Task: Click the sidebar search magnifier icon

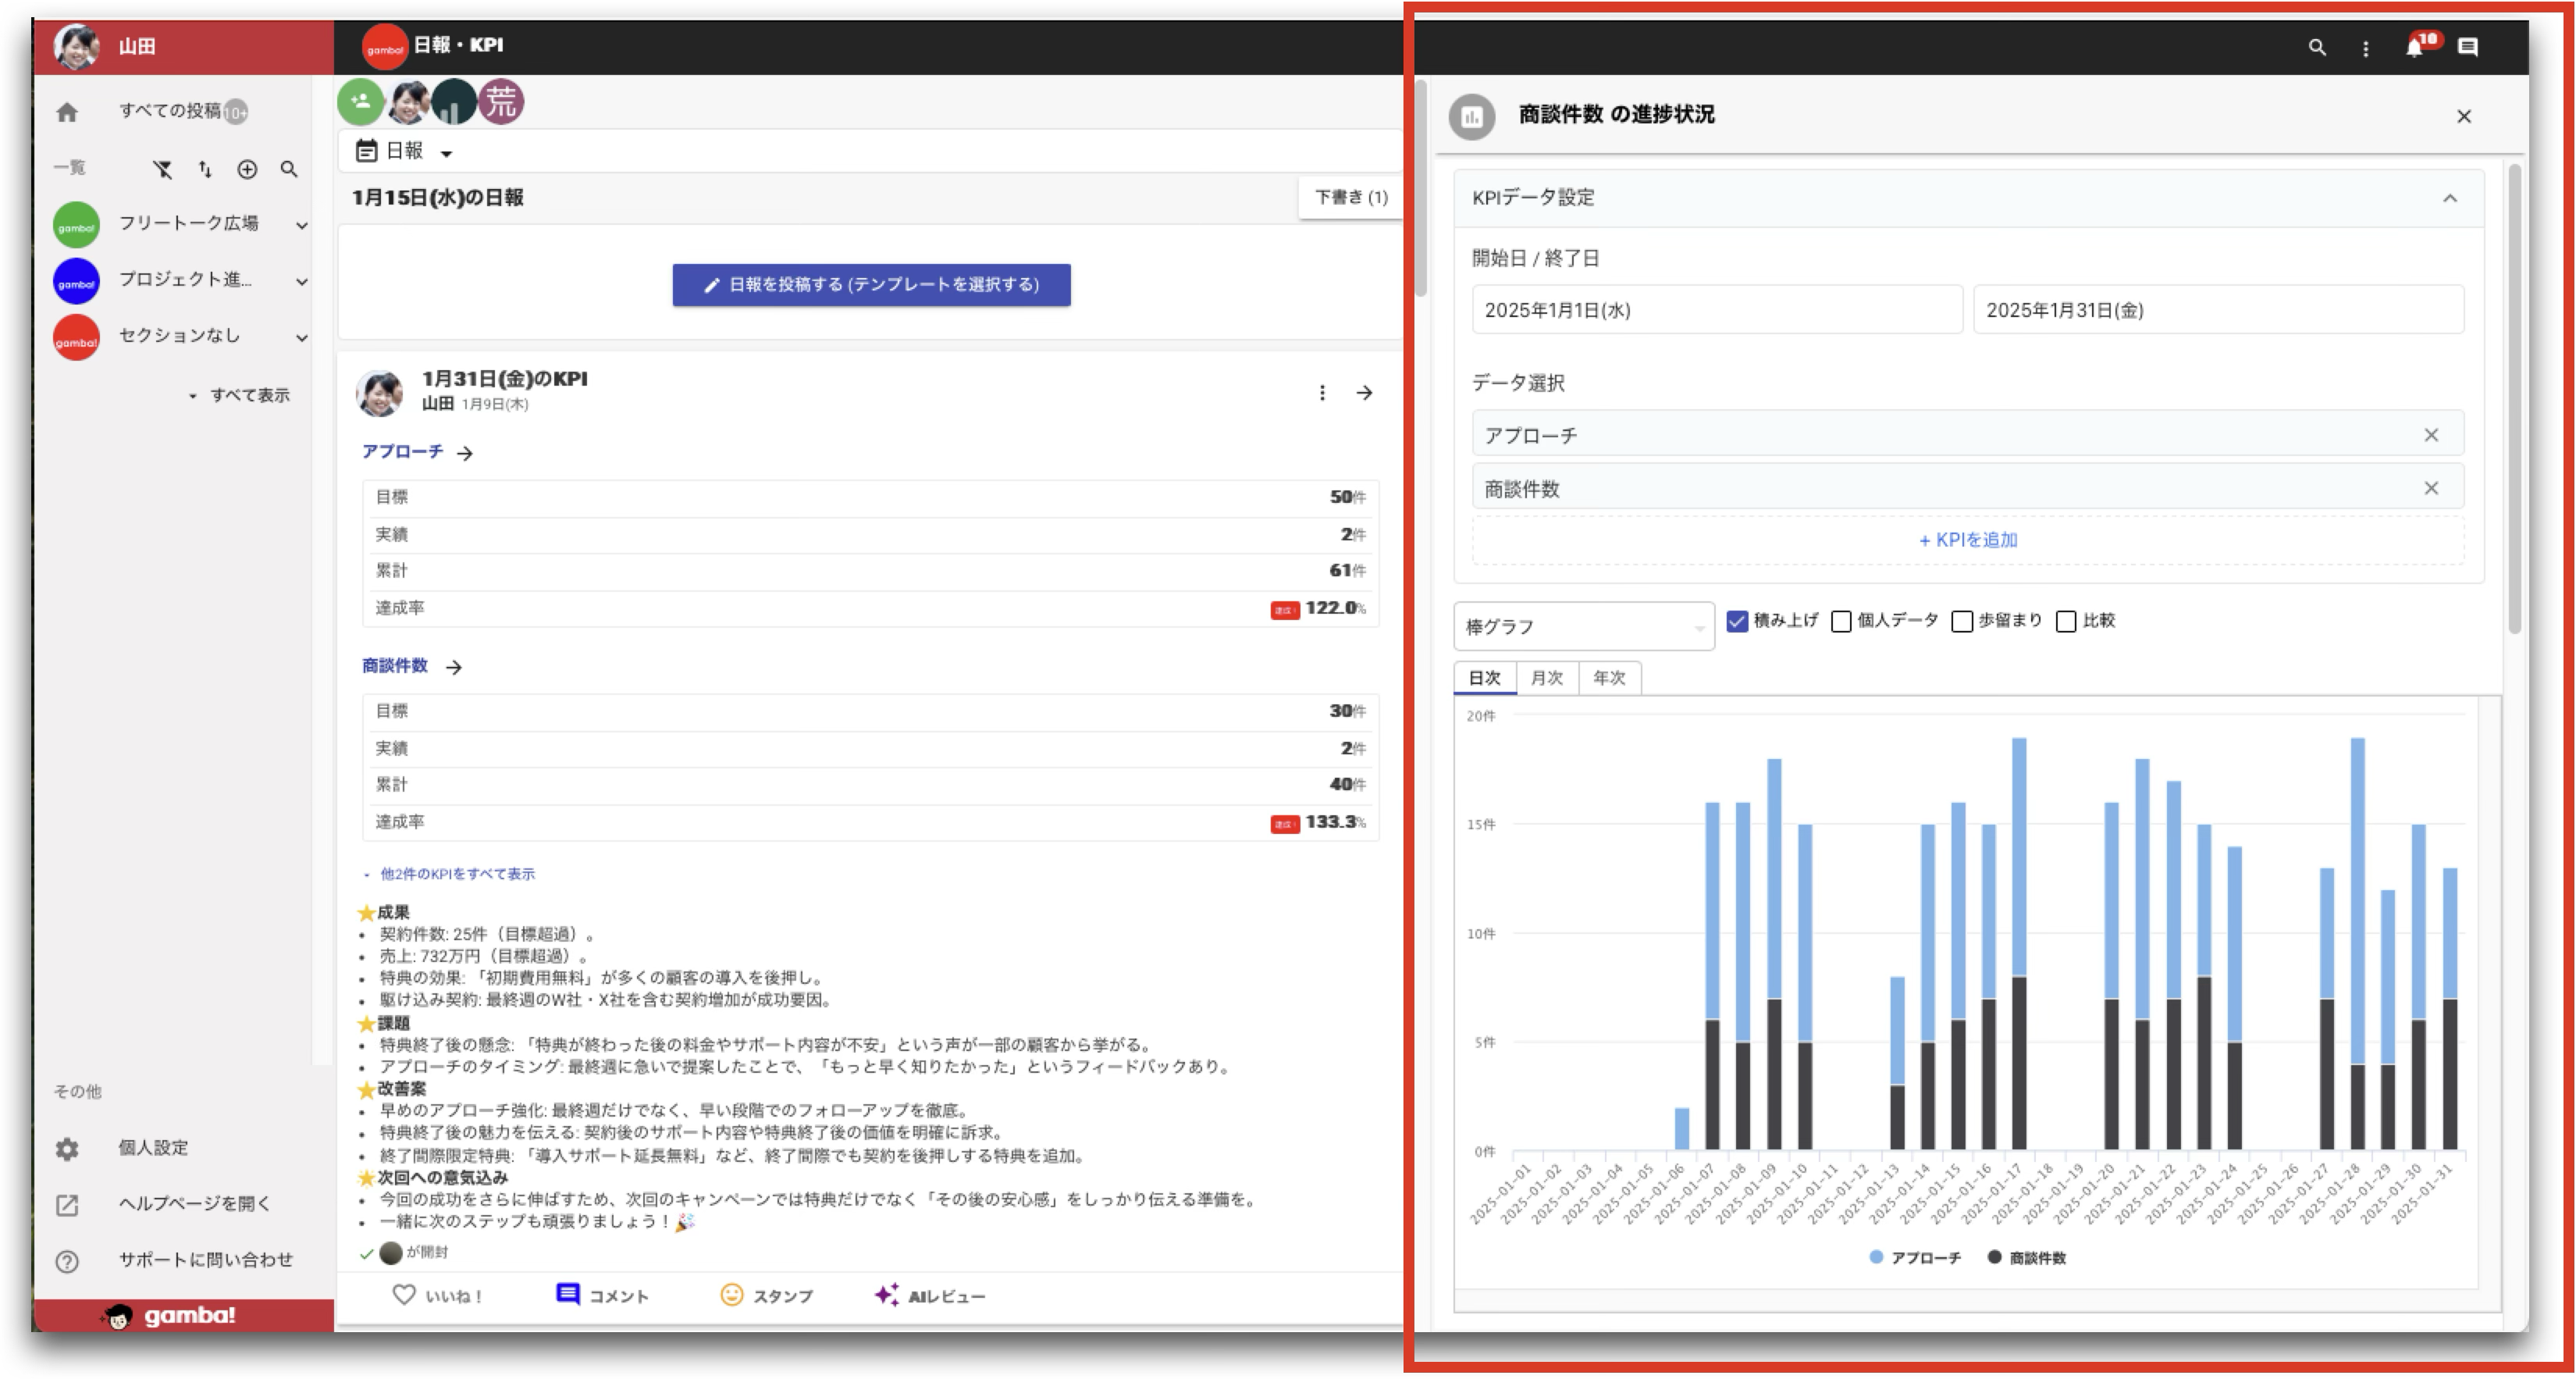Action: coord(289,169)
